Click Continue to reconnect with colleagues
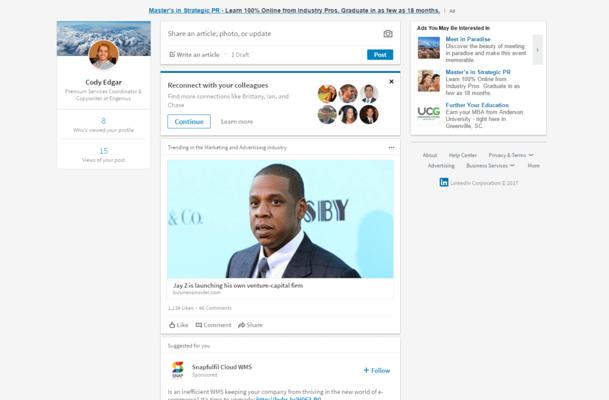Viewport: 609px width, 400px height. coord(188,121)
